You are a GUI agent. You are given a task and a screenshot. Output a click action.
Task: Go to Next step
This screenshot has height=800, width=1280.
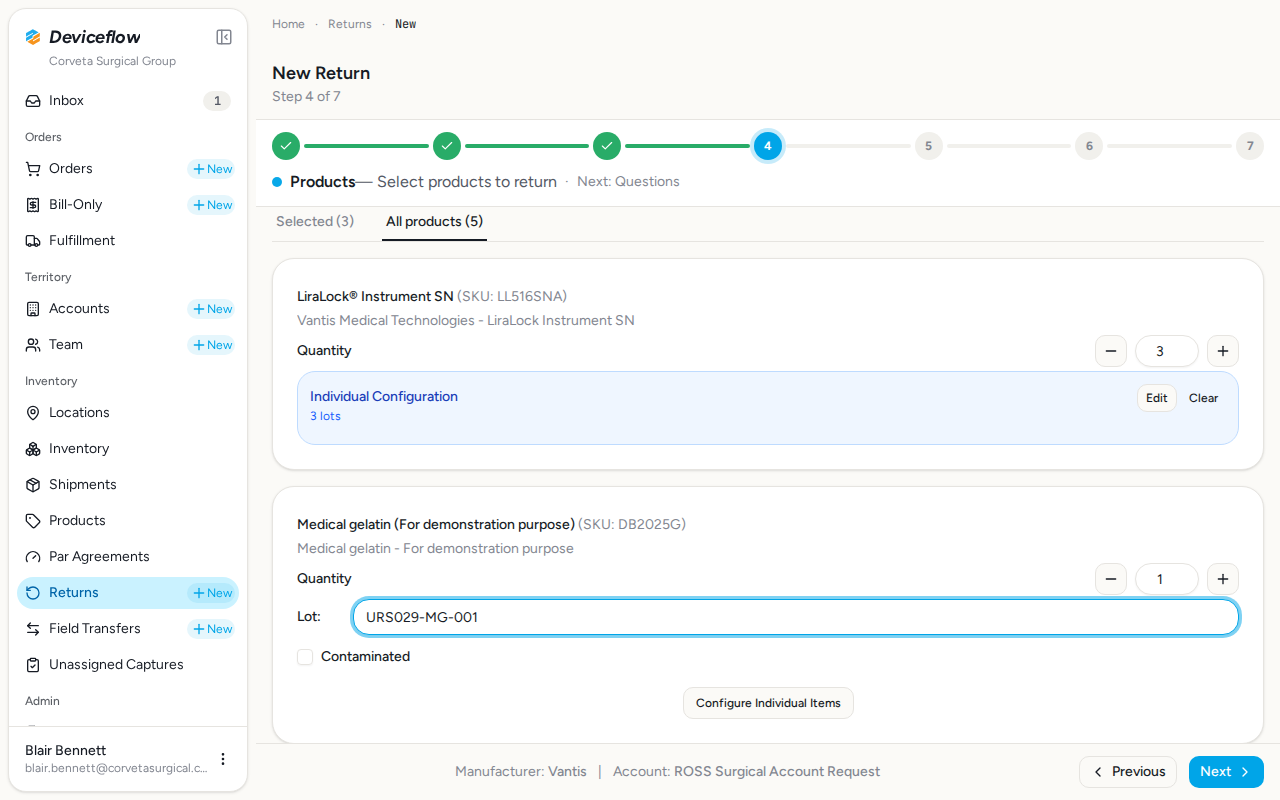1226,772
